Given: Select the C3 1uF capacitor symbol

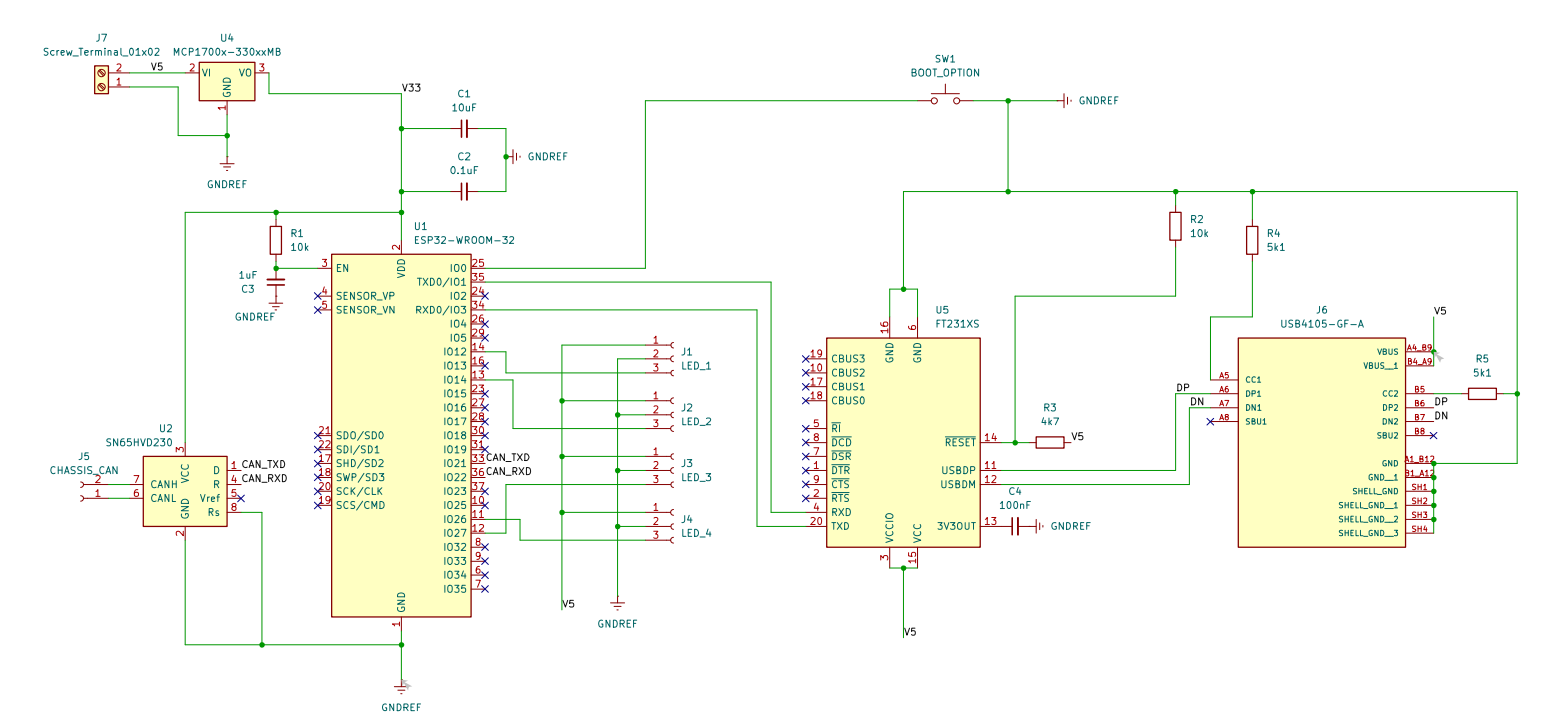Looking at the screenshot, I should pyautogui.click(x=275, y=282).
